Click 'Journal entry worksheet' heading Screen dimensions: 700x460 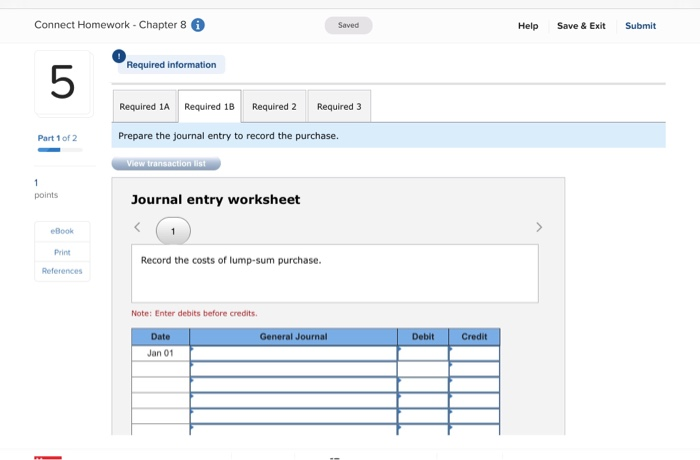point(216,199)
